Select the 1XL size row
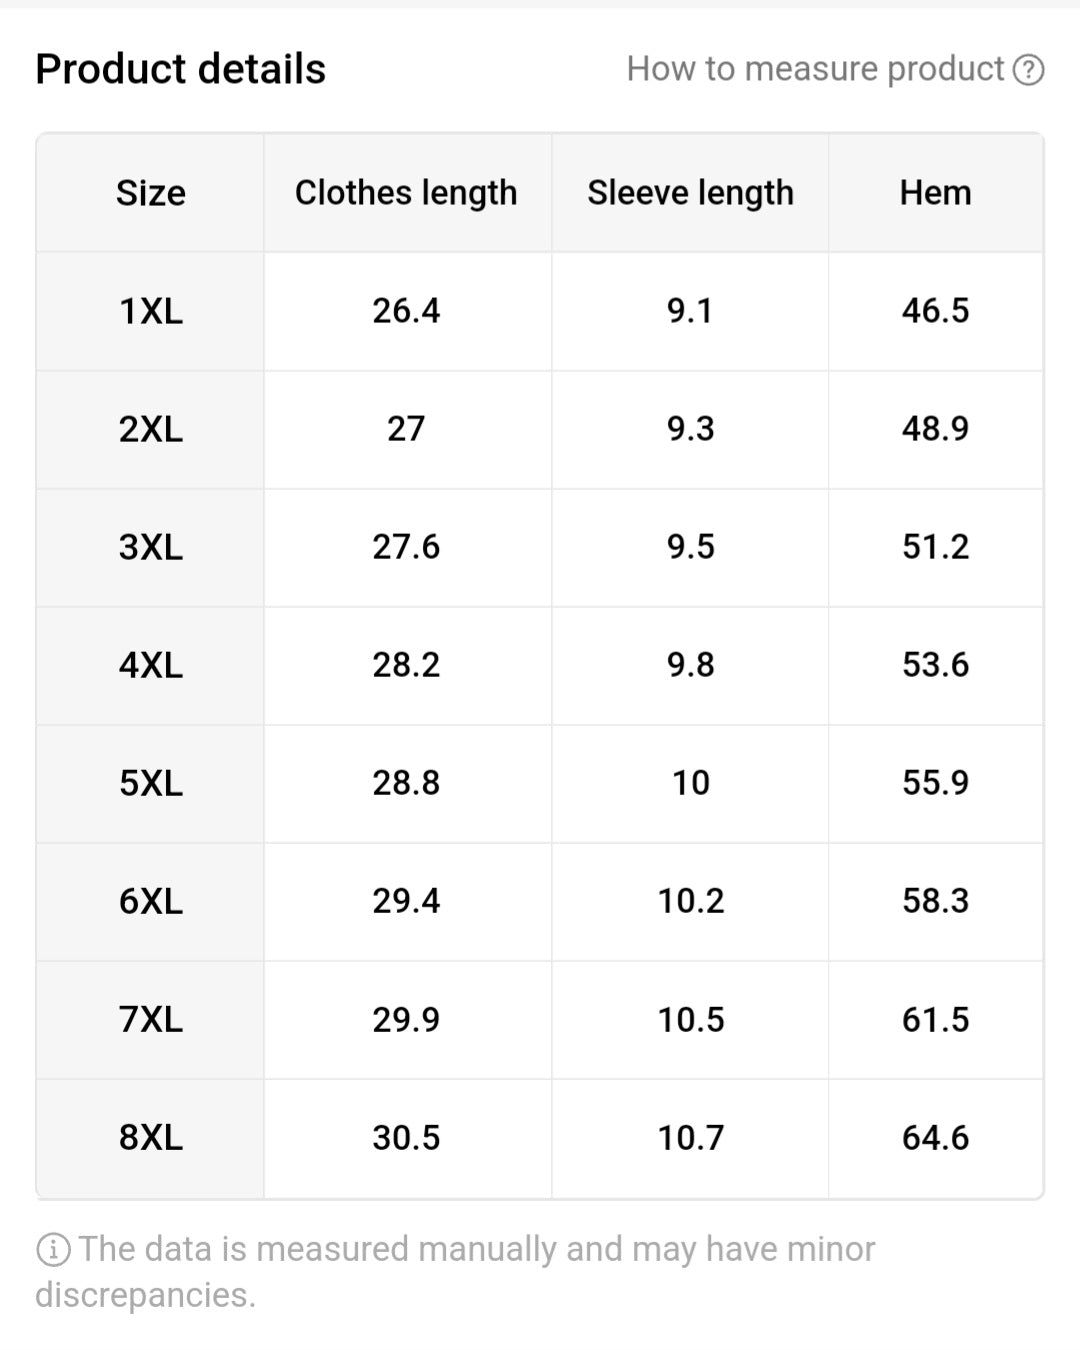The height and width of the screenshot is (1350, 1080). click(150, 311)
